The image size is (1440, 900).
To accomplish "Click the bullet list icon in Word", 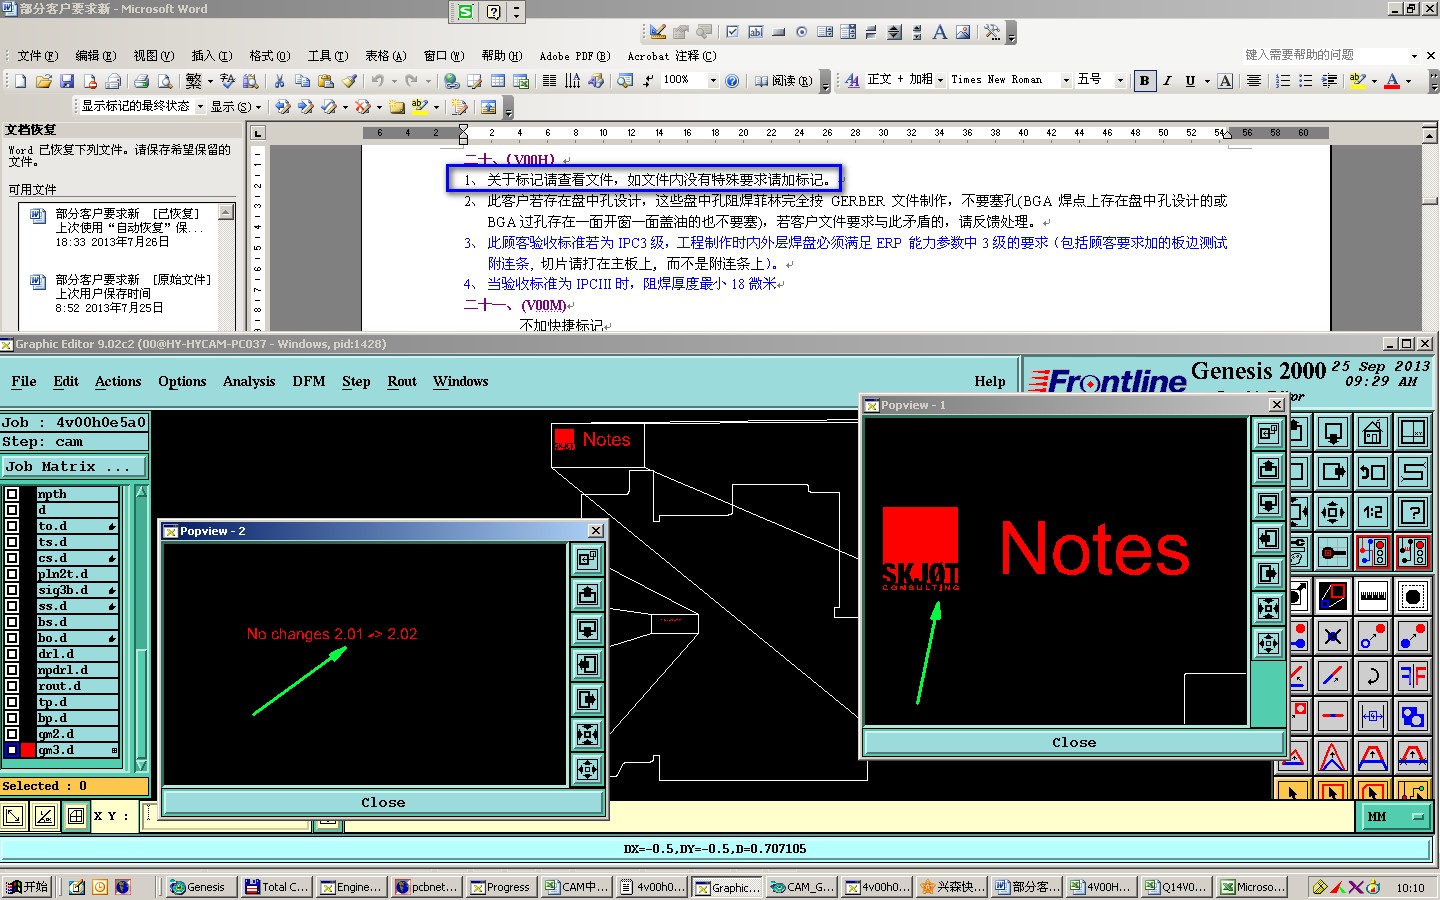I will (1305, 81).
